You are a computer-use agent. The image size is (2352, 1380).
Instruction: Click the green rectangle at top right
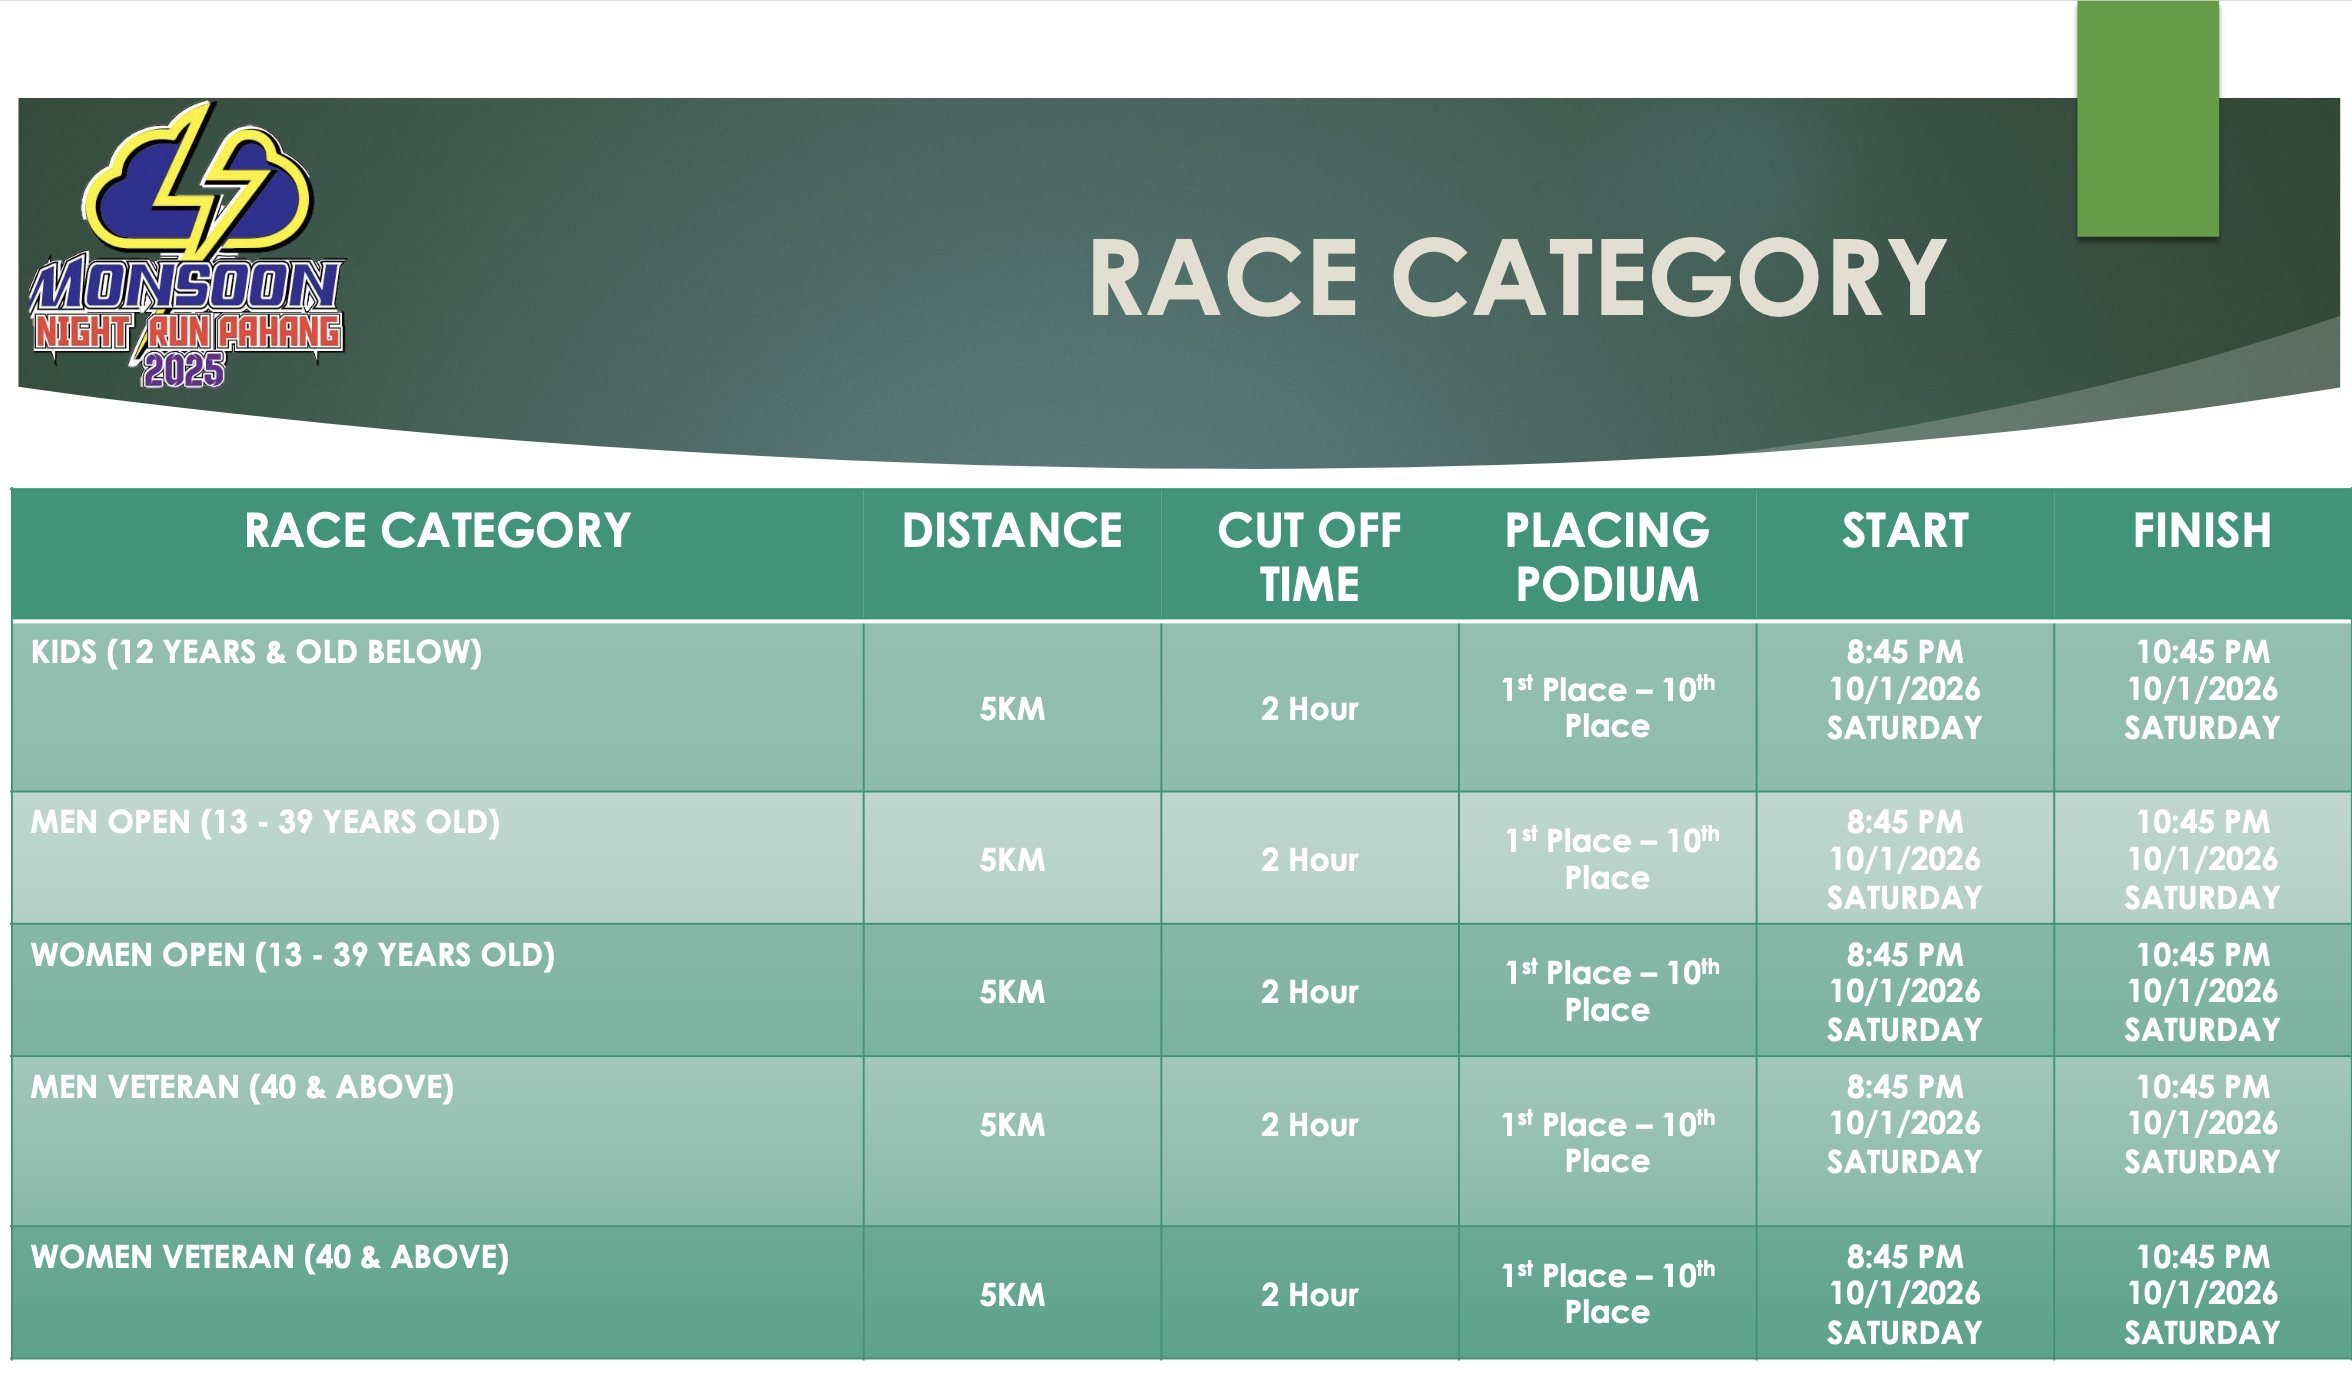2147,120
